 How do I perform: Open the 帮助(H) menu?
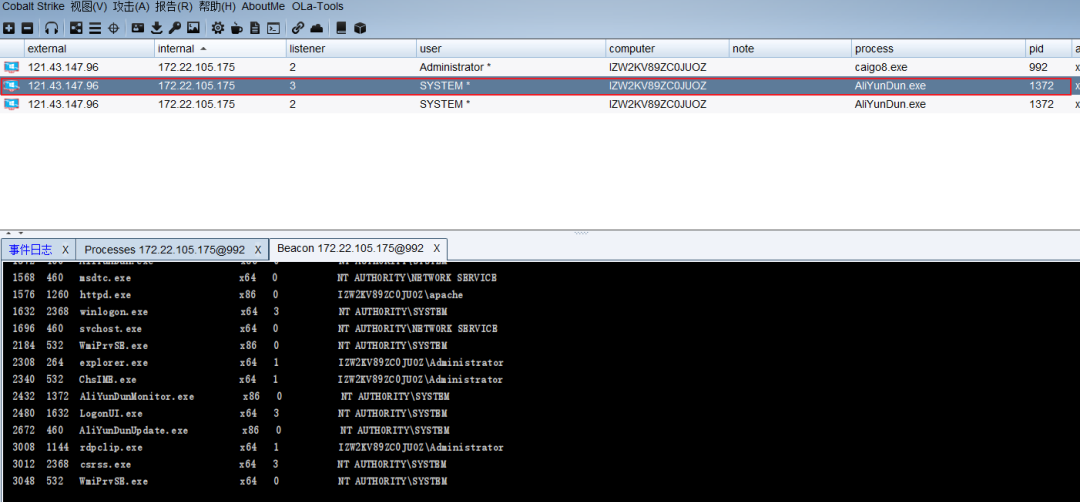pos(216,6)
